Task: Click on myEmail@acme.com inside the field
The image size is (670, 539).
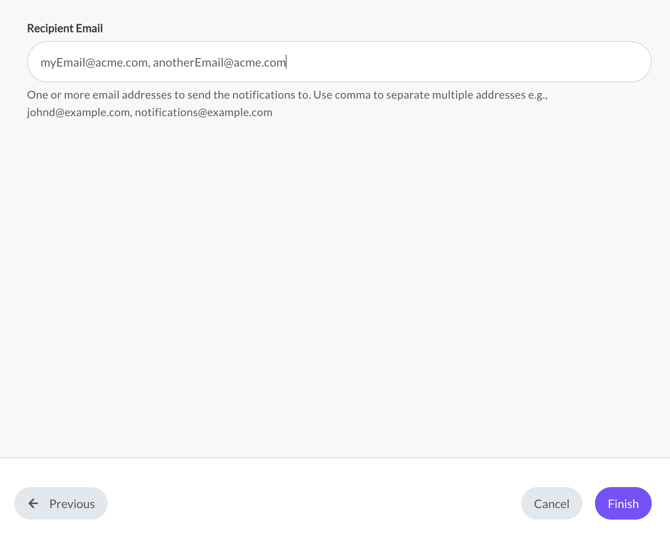Action: point(94,62)
